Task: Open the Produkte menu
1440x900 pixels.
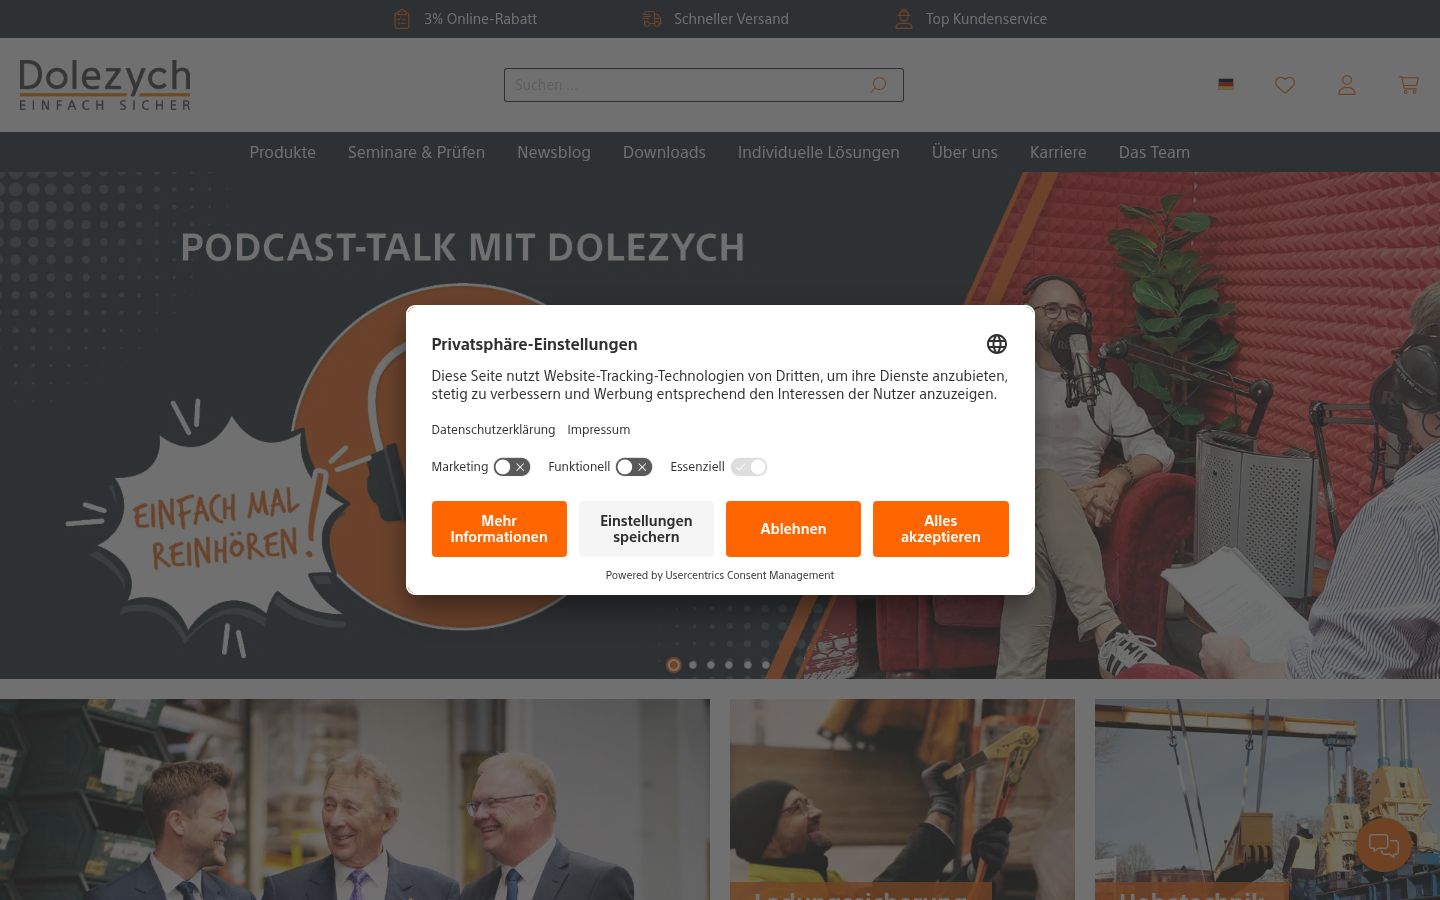Action: pyautogui.click(x=283, y=152)
